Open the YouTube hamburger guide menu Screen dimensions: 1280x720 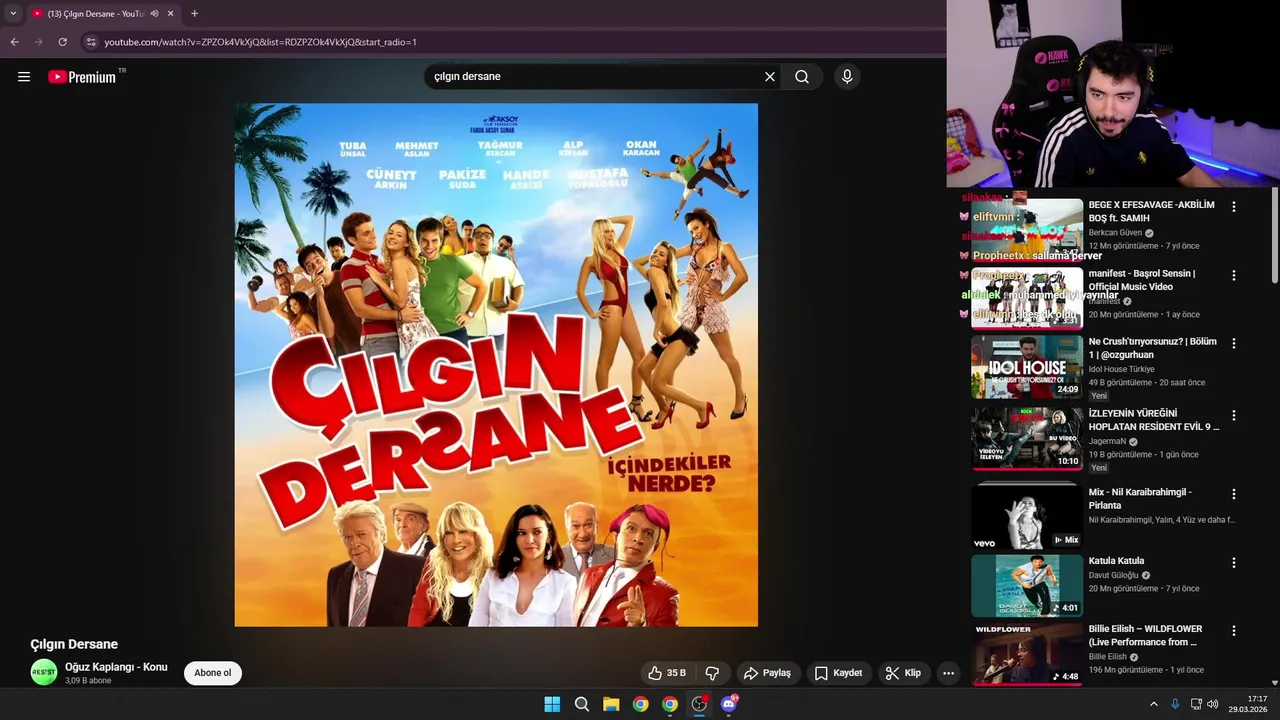24,77
